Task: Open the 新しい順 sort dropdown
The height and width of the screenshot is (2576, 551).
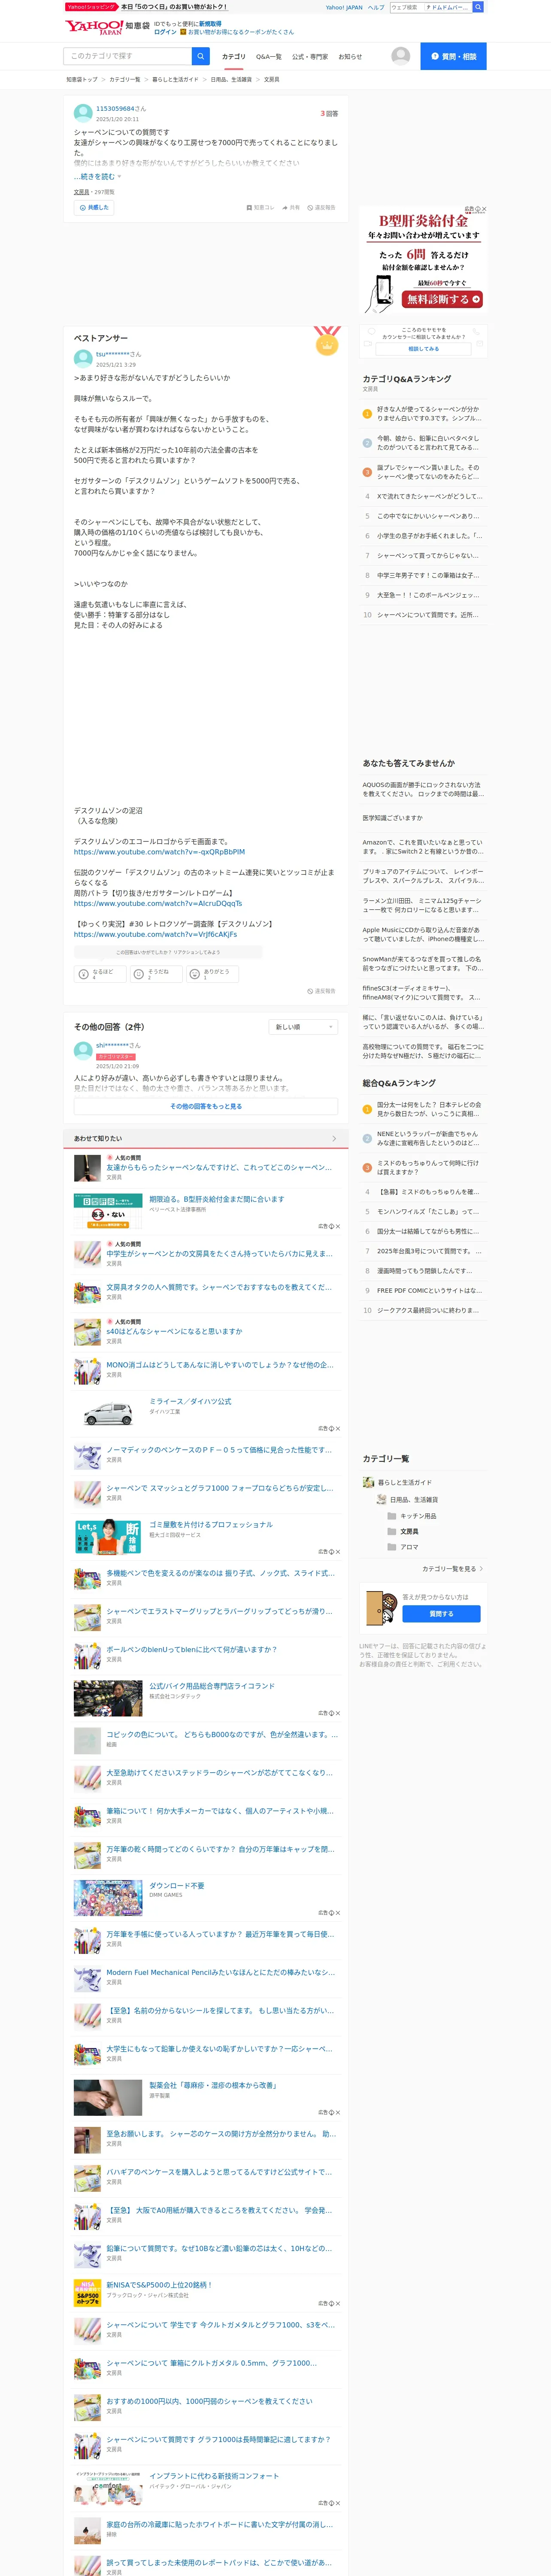Action: [x=304, y=1027]
